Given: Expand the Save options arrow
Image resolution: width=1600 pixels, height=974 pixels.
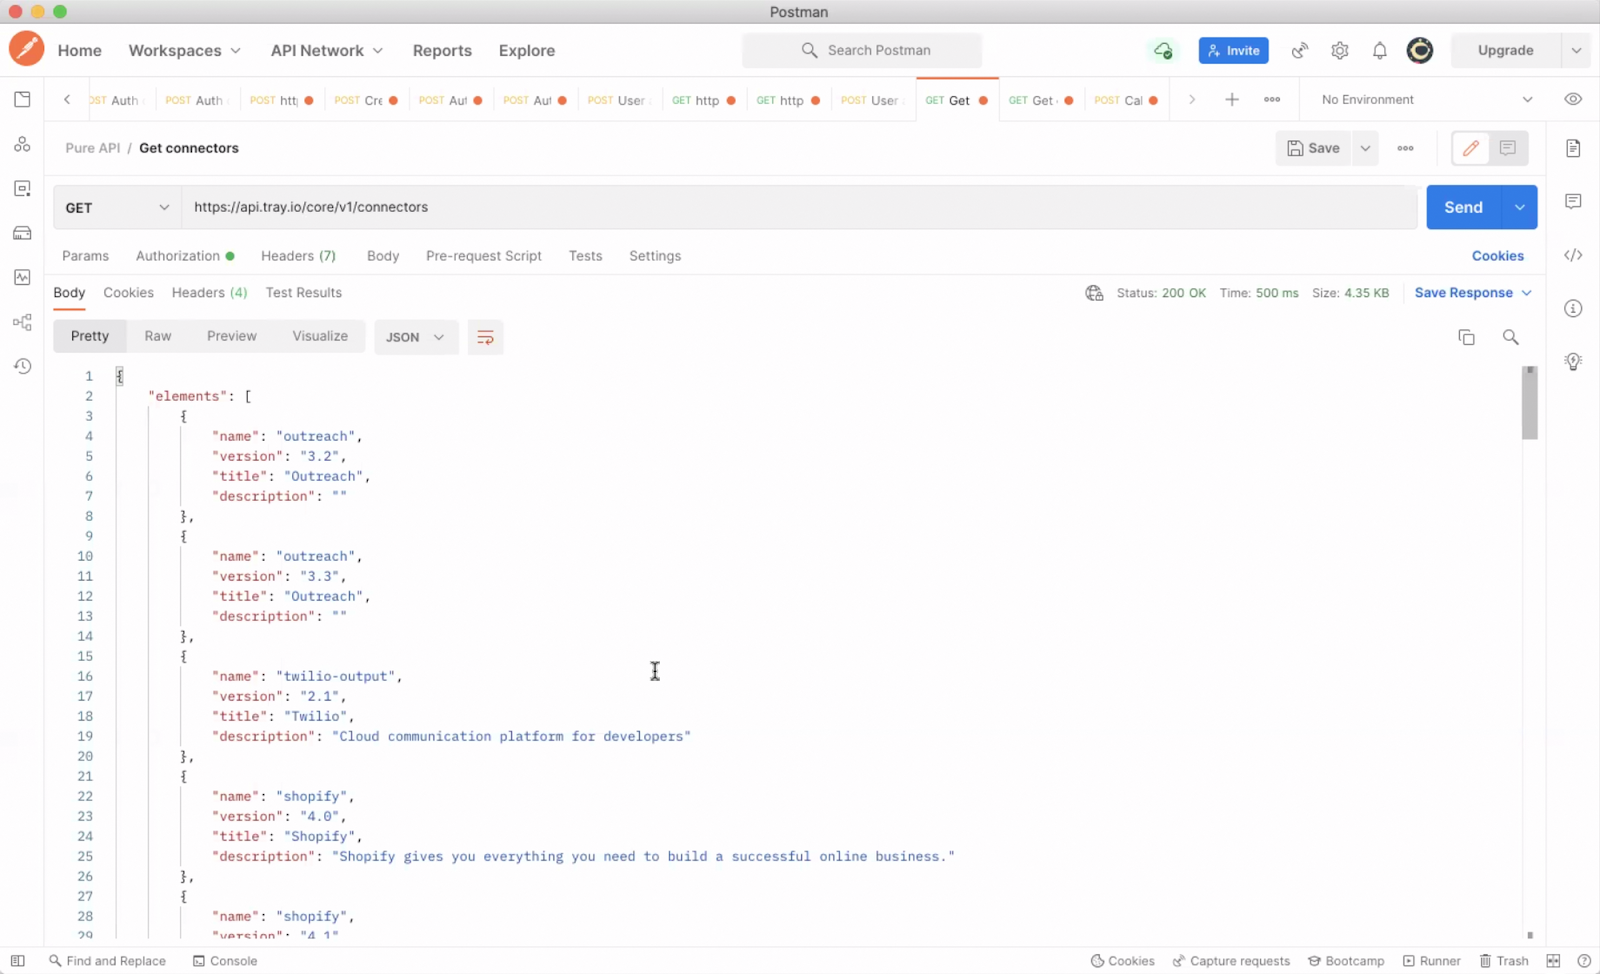Looking at the screenshot, I should click(x=1365, y=148).
